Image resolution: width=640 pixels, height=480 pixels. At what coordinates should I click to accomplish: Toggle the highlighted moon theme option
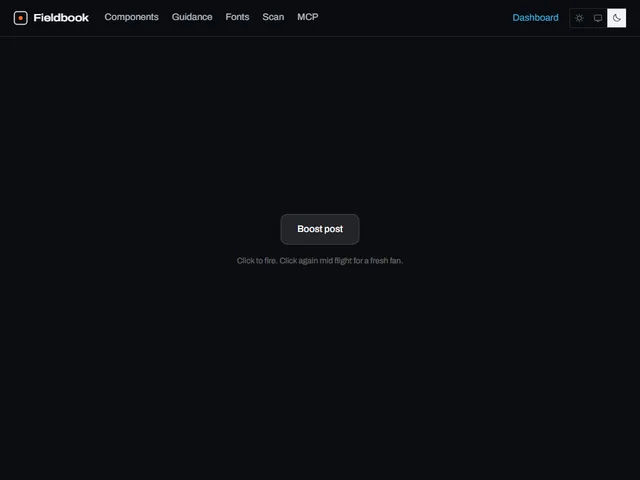pyautogui.click(x=616, y=18)
